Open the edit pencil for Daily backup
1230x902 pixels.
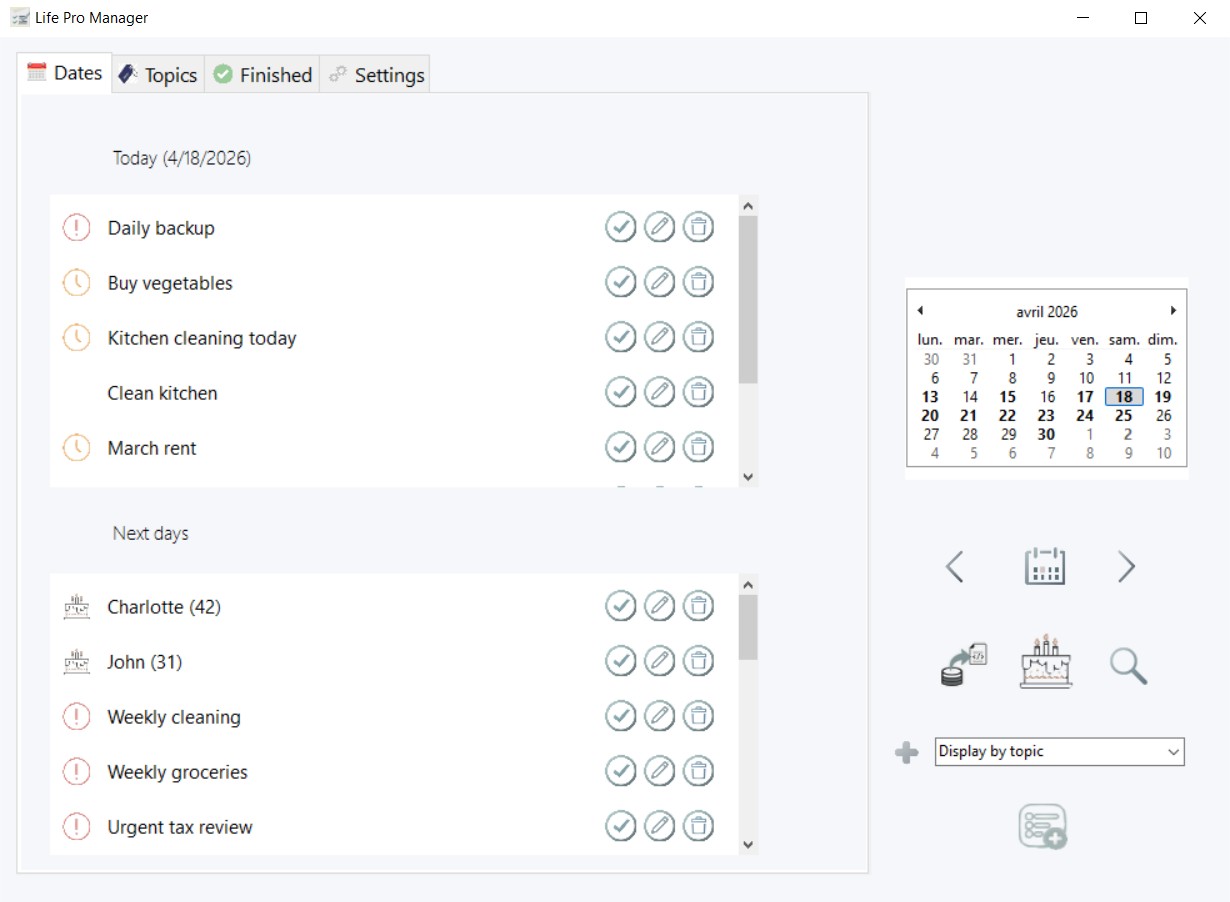pos(660,227)
